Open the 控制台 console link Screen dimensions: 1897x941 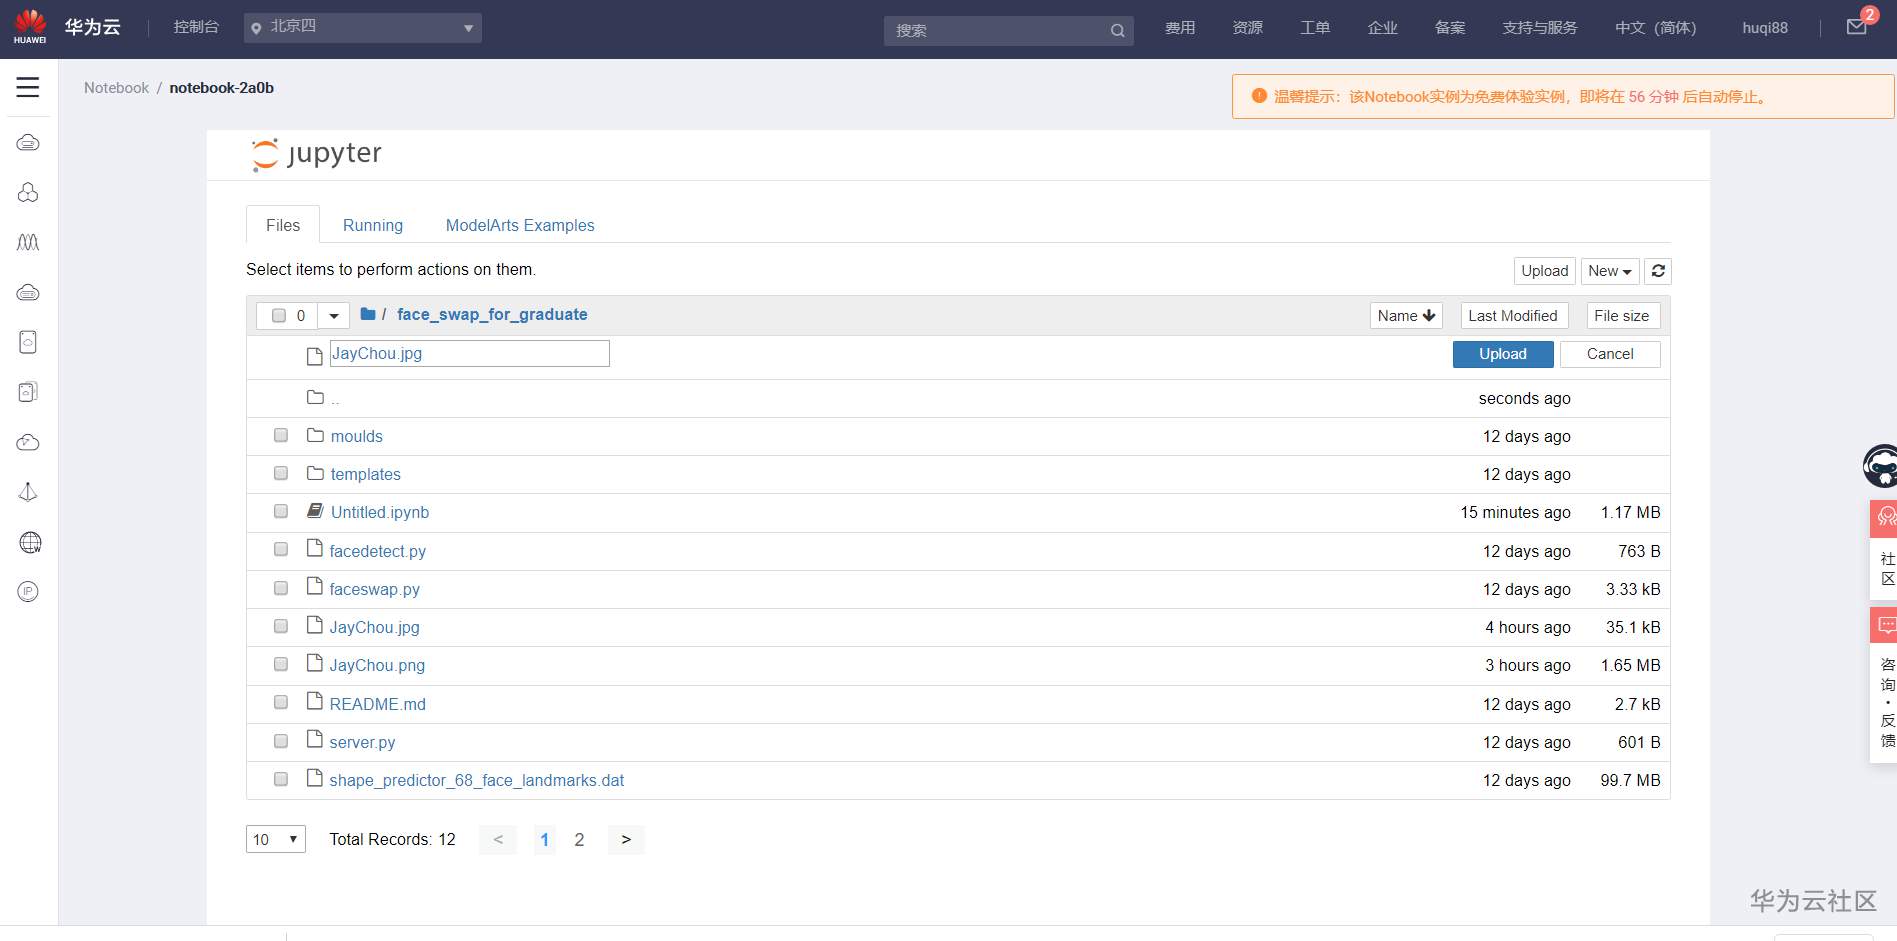(196, 27)
